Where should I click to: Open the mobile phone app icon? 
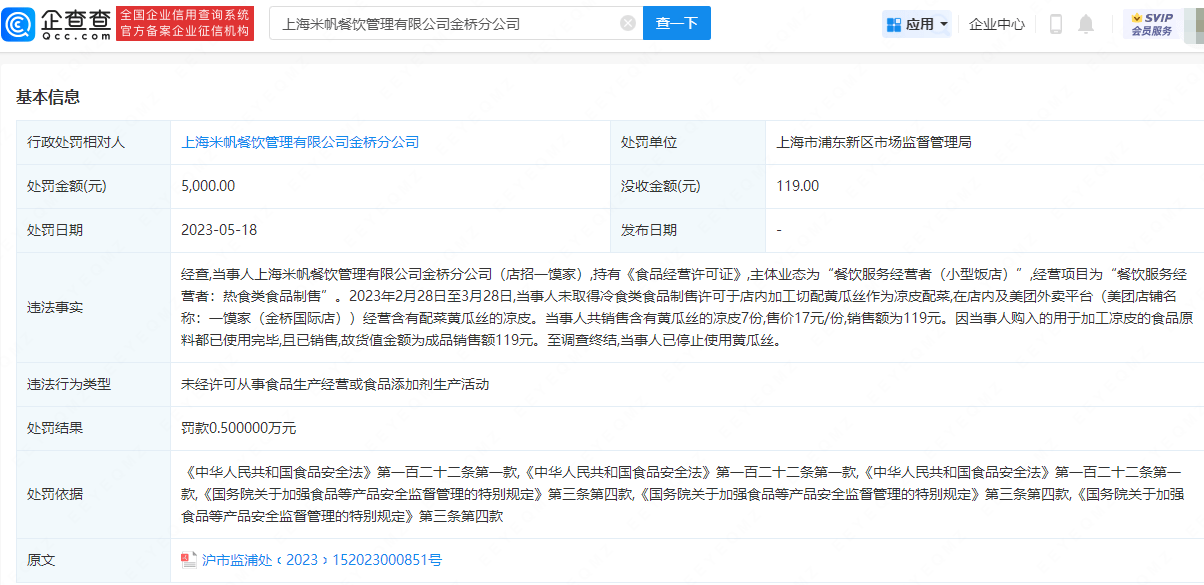(x=1055, y=24)
